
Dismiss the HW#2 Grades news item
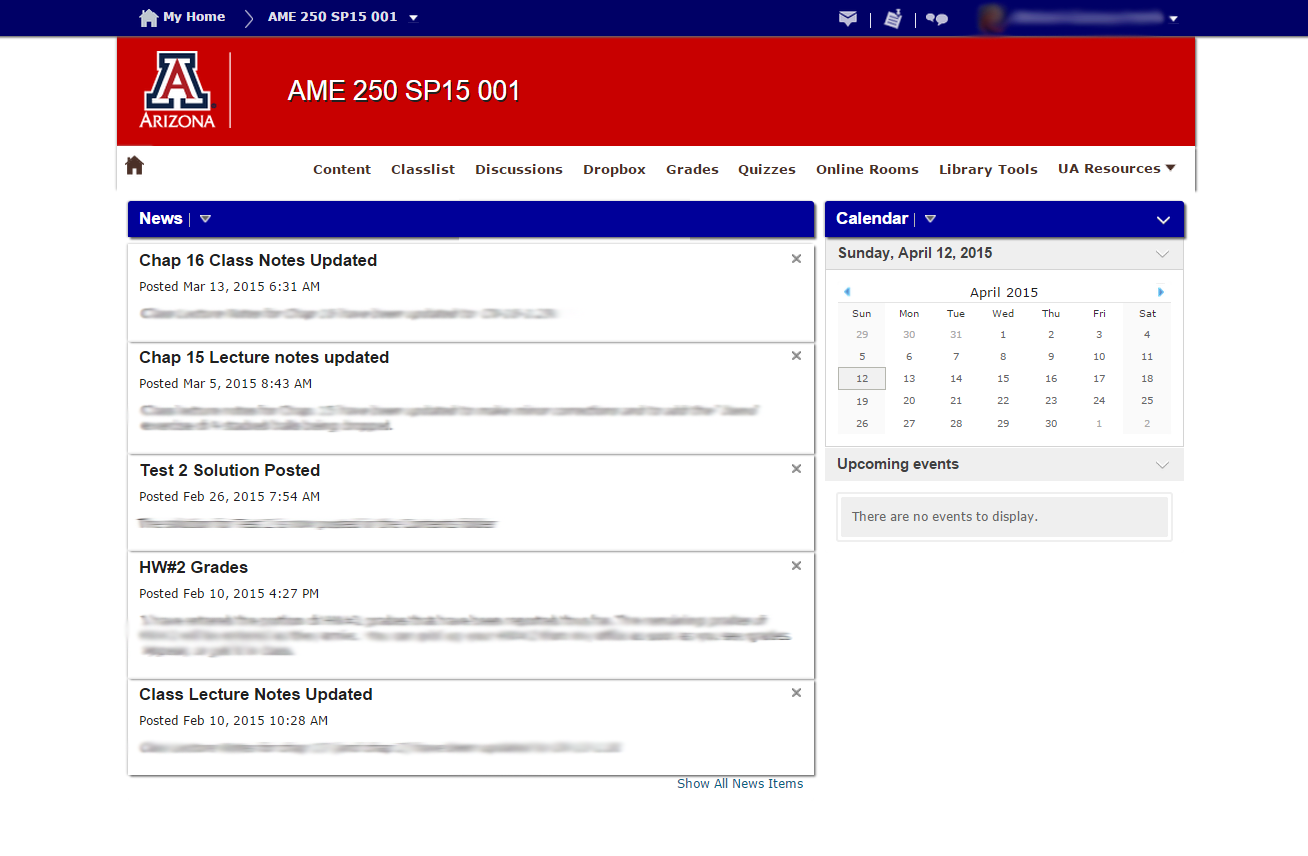click(796, 566)
